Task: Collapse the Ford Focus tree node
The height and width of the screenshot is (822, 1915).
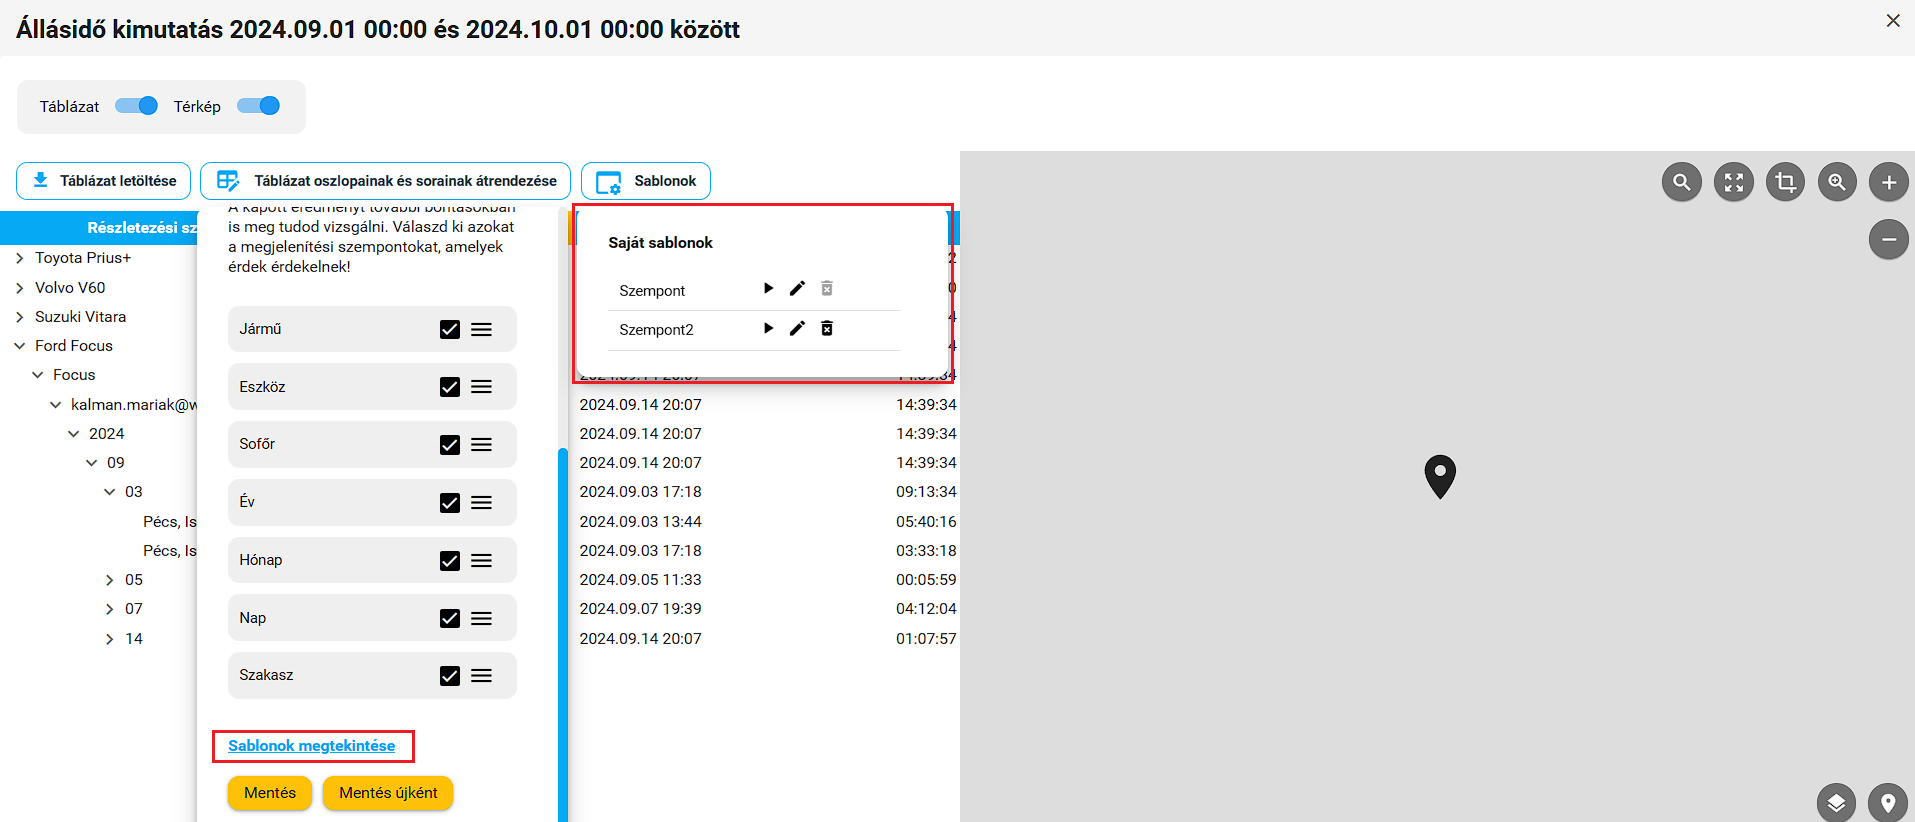Action: [x=20, y=346]
